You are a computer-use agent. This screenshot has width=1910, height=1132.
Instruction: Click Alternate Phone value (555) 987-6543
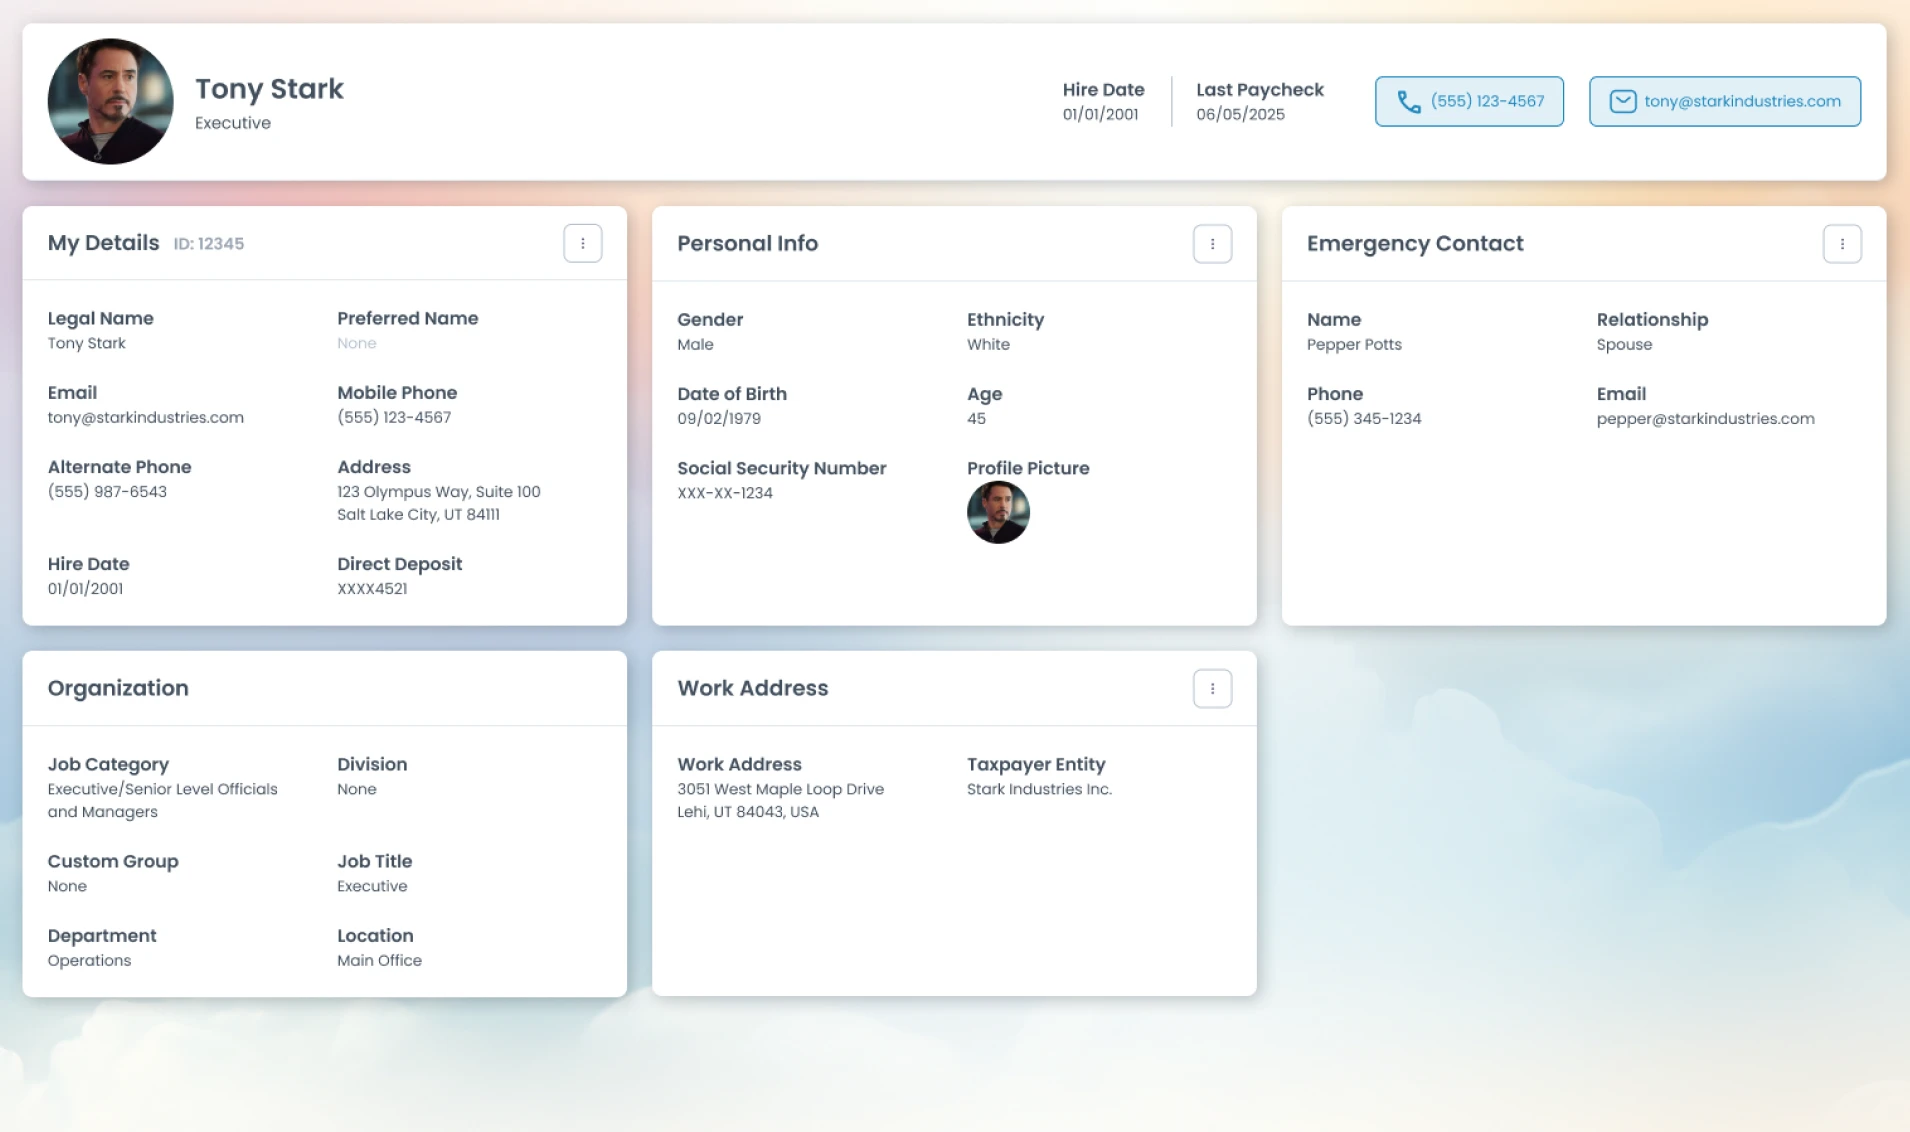[107, 491]
